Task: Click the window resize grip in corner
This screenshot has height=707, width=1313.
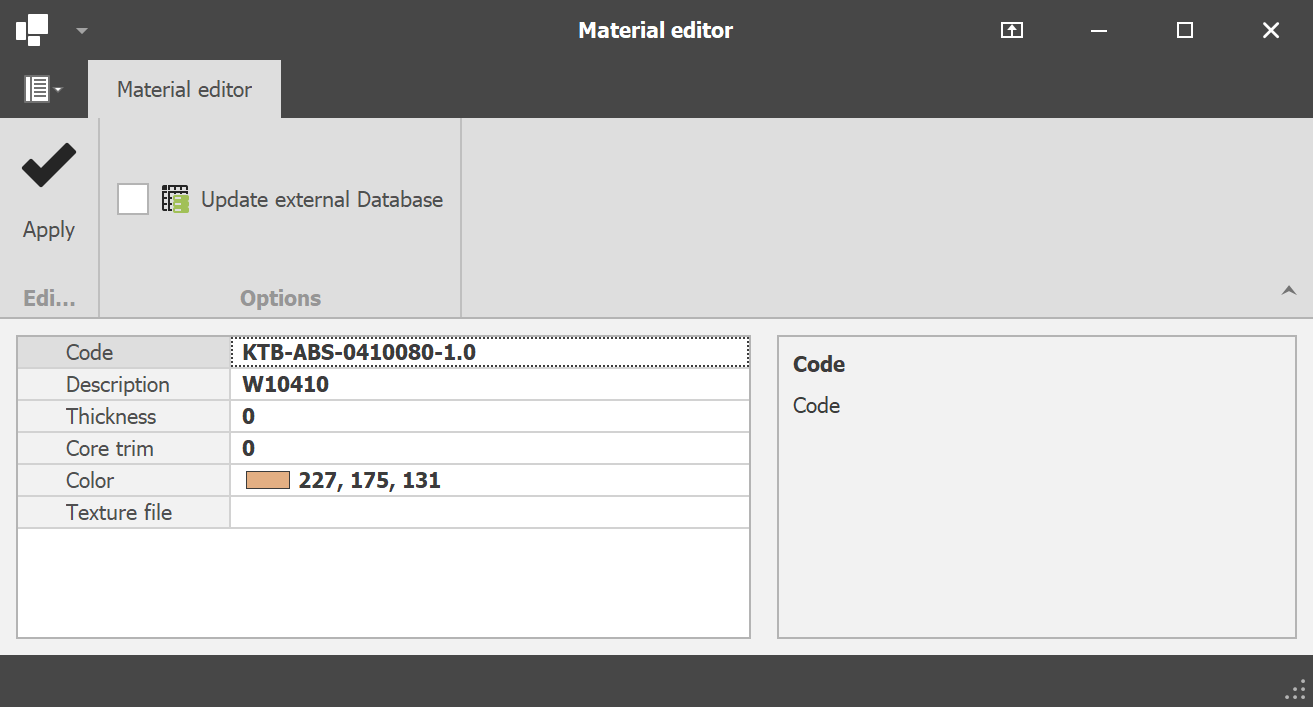Action: pos(1294,689)
